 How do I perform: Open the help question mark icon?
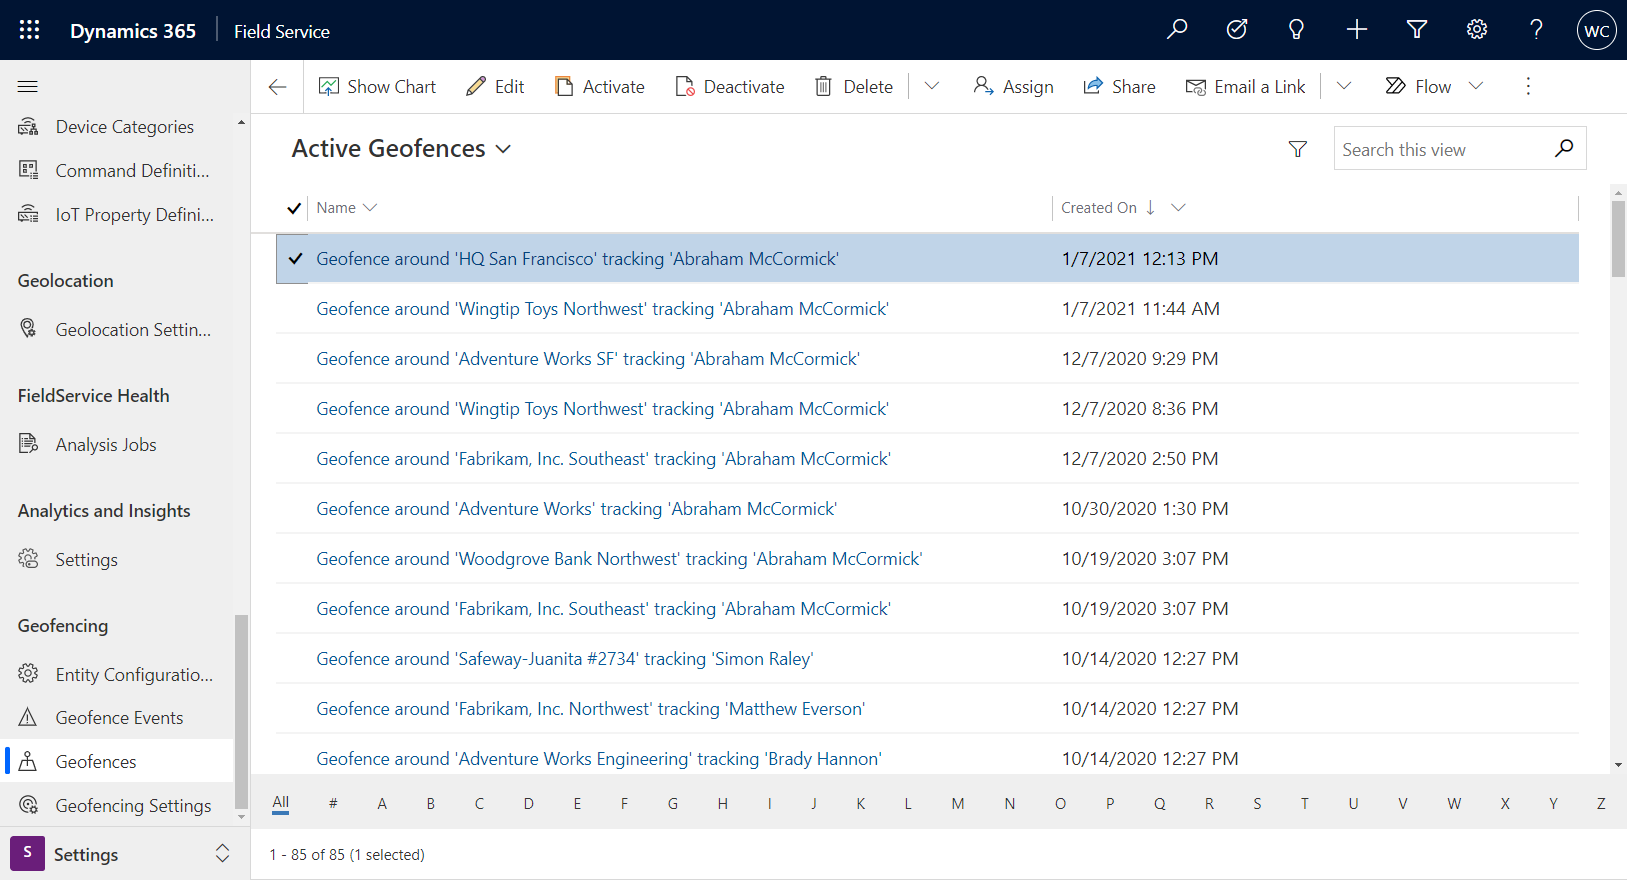coord(1536,30)
